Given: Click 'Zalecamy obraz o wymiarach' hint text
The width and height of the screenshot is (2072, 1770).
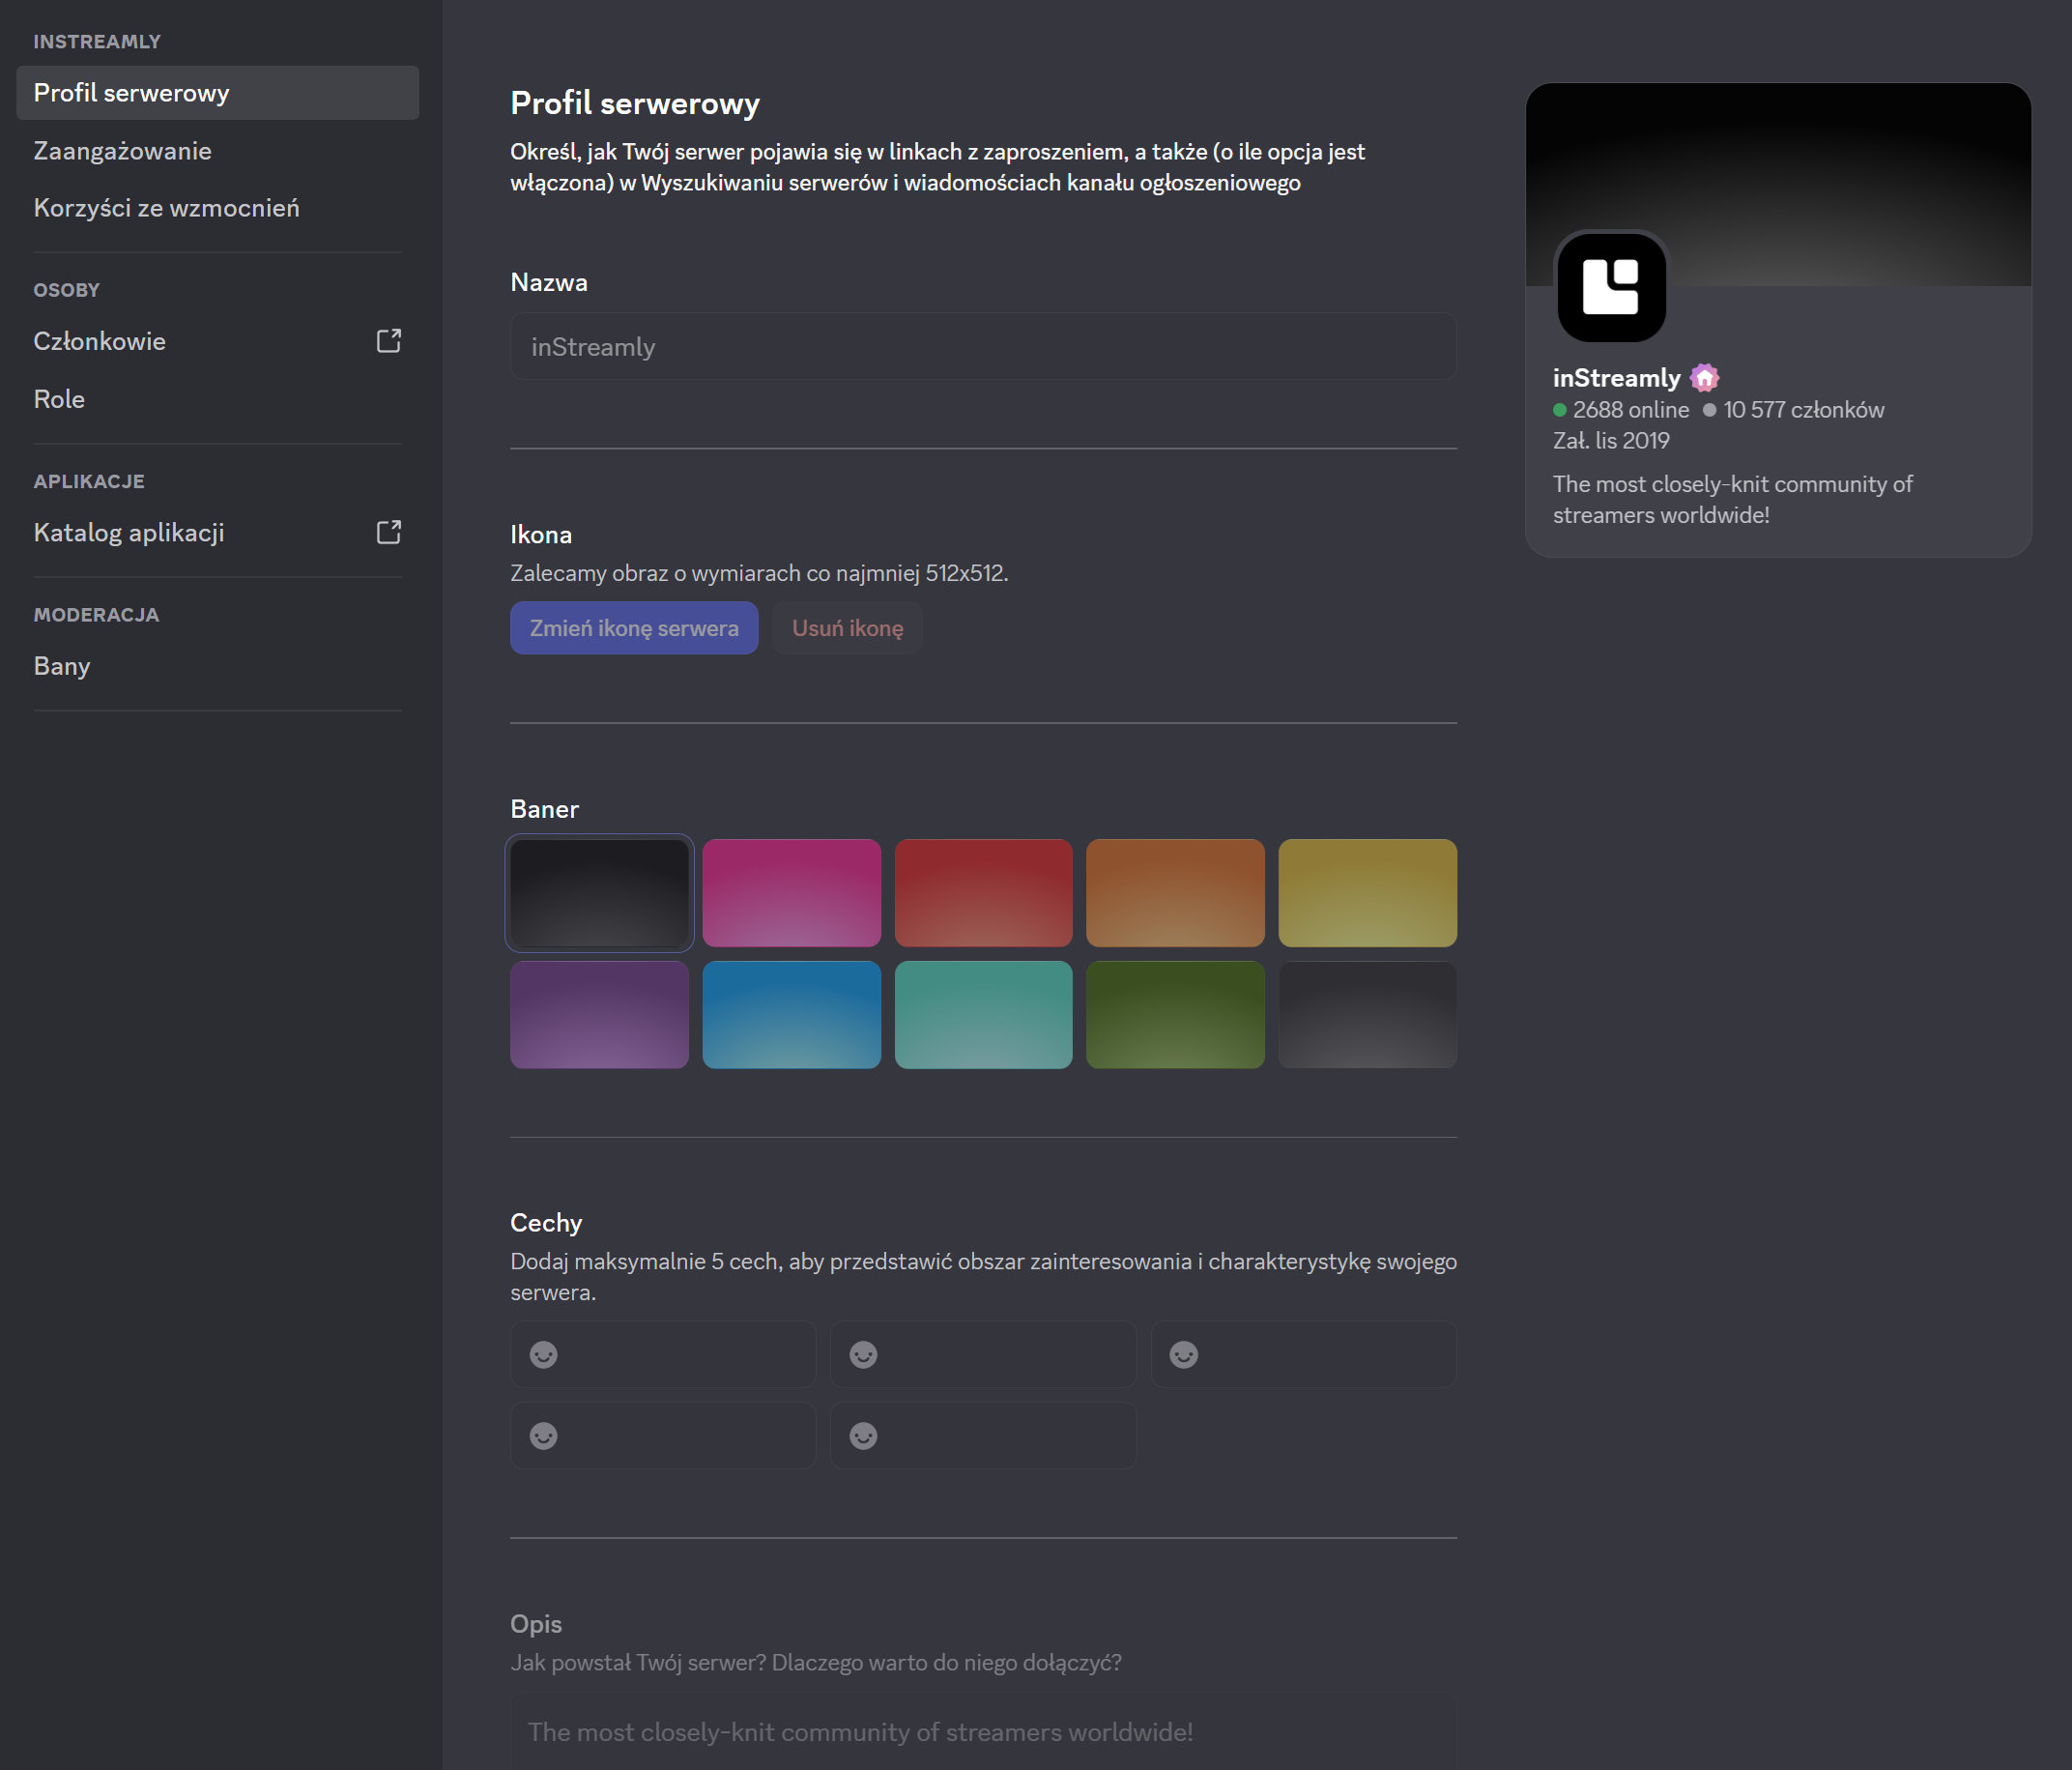Looking at the screenshot, I should coord(759,573).
